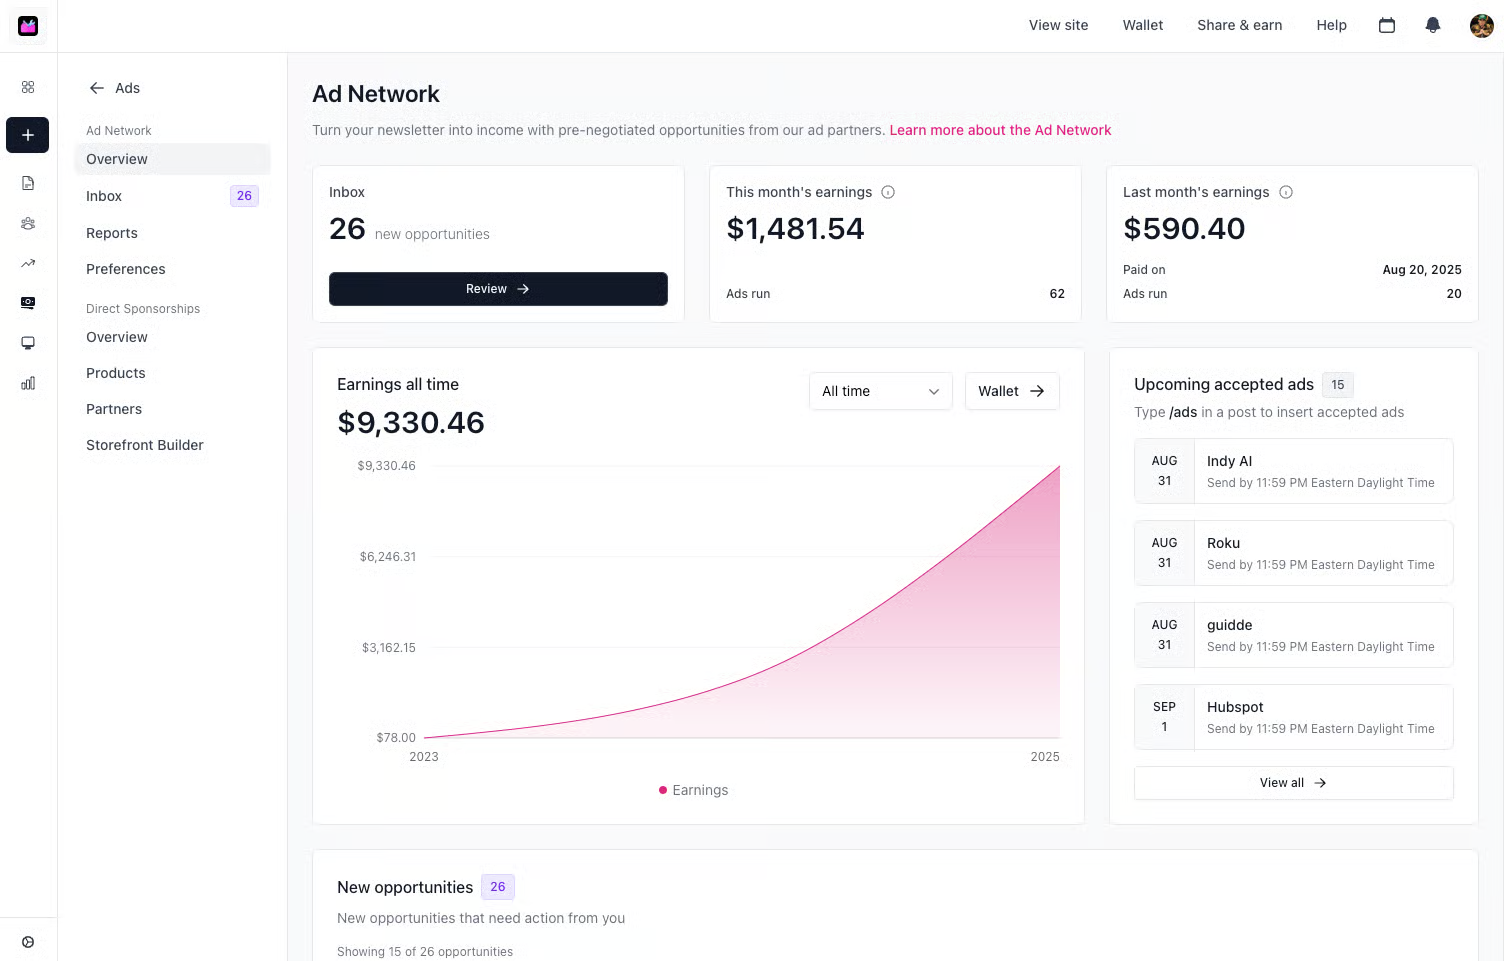Click the user profile avatar
Image resolution: width=1504 pixels, height=961 pixels.
pos(1481,26)
